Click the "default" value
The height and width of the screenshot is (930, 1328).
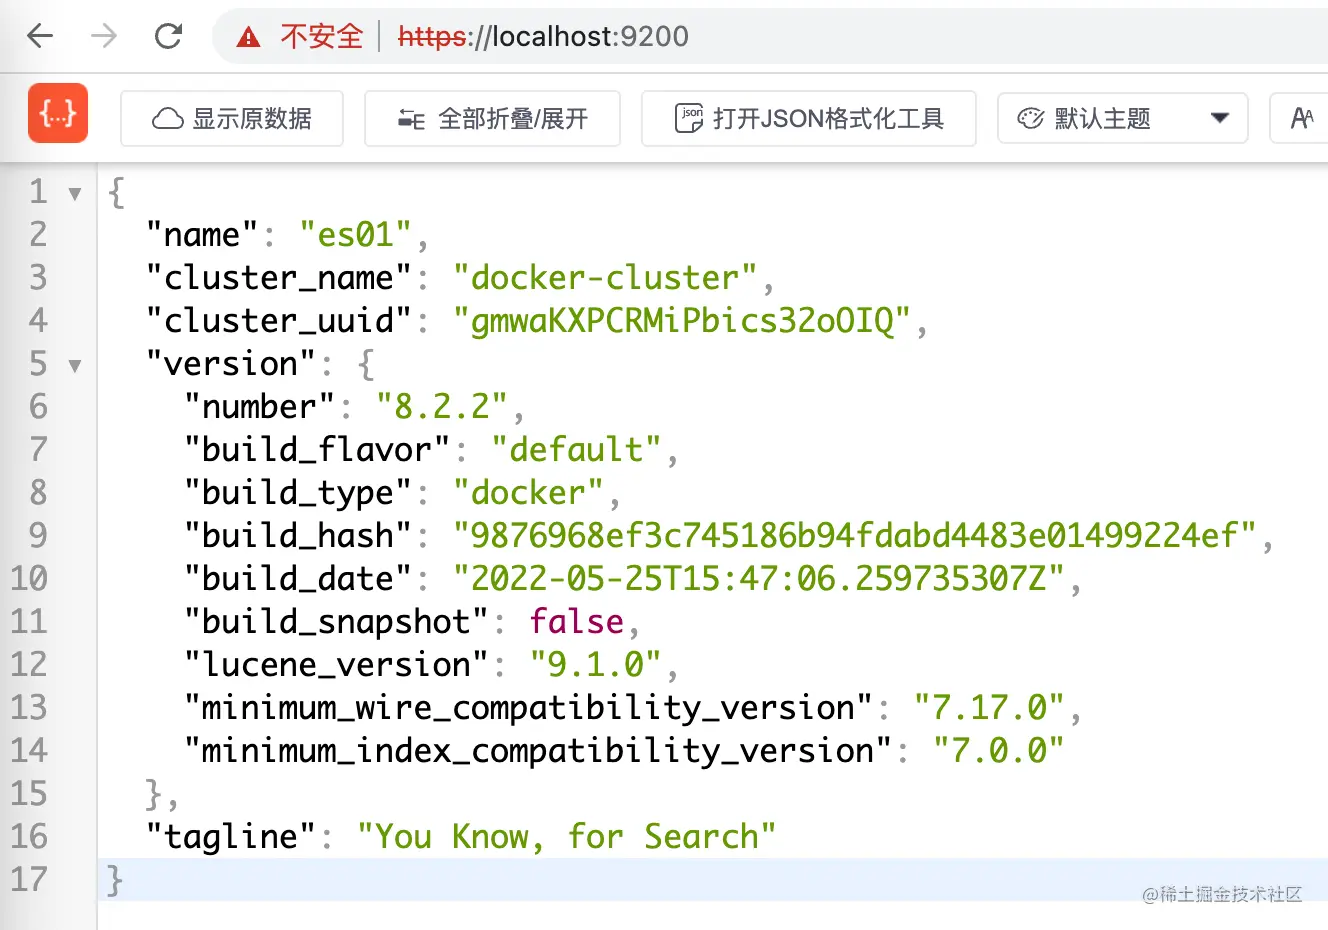point(576,450)
